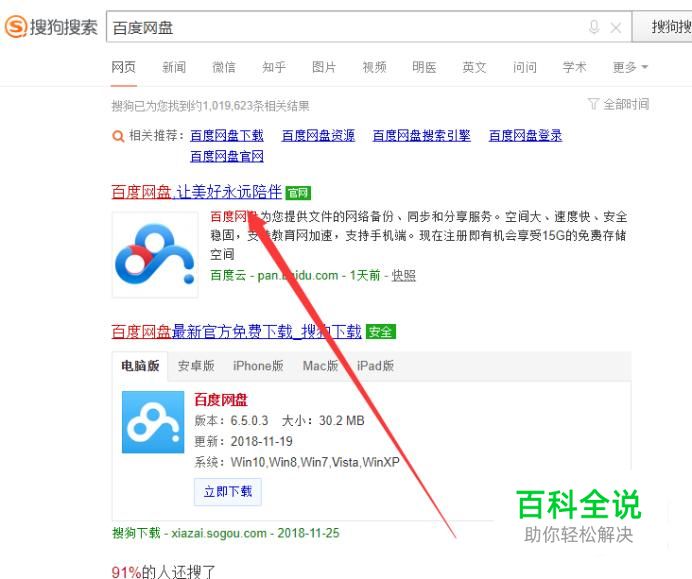Viewport: 692px width, 579px height.
Task: Click system text Win10,Win8,Win7,Vista,WinXP
Action: (315, 462)
